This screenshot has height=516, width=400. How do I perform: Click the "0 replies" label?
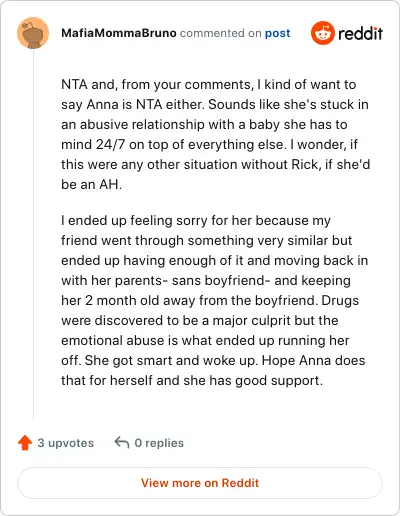159,443
